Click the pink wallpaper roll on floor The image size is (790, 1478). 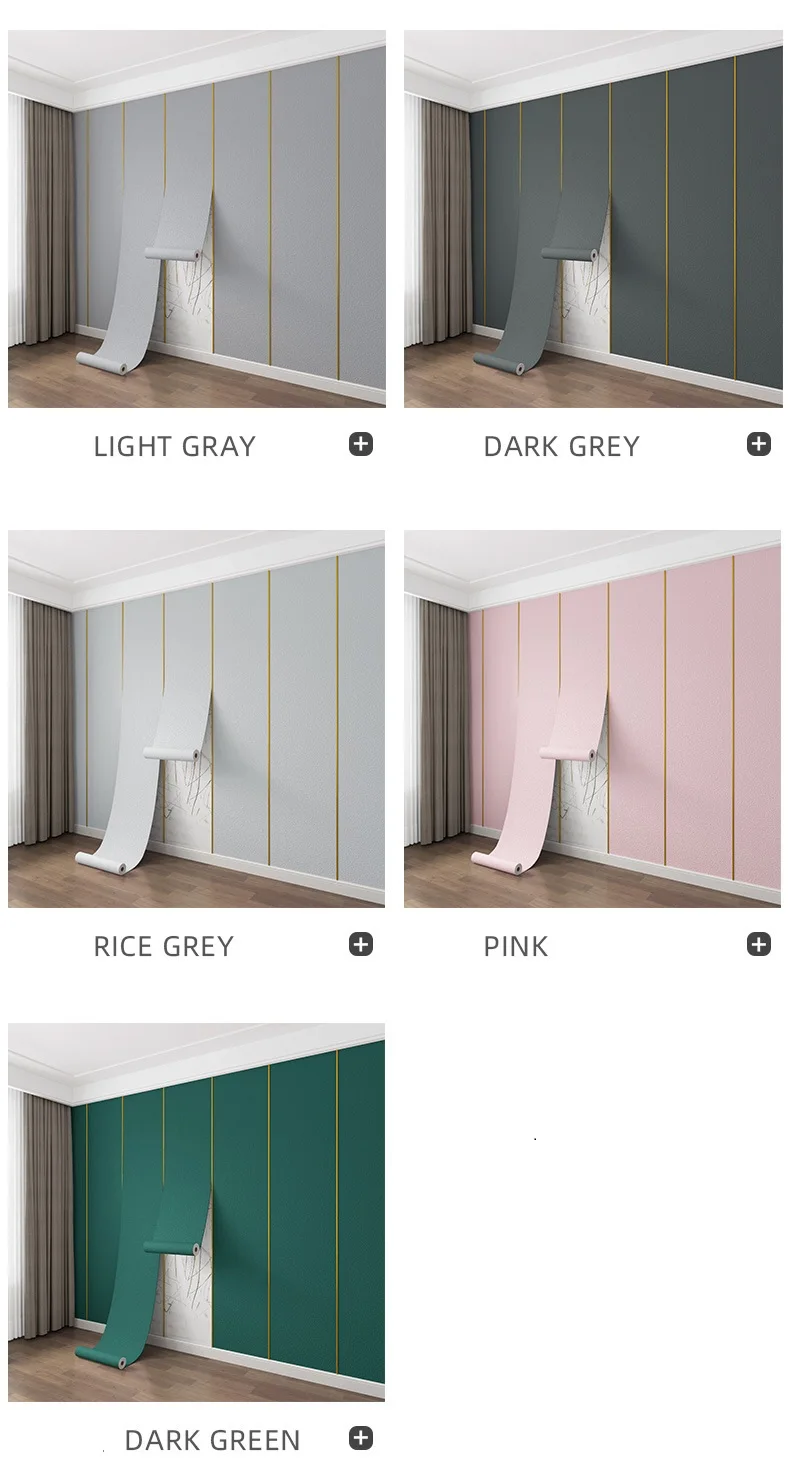[498, 861]
